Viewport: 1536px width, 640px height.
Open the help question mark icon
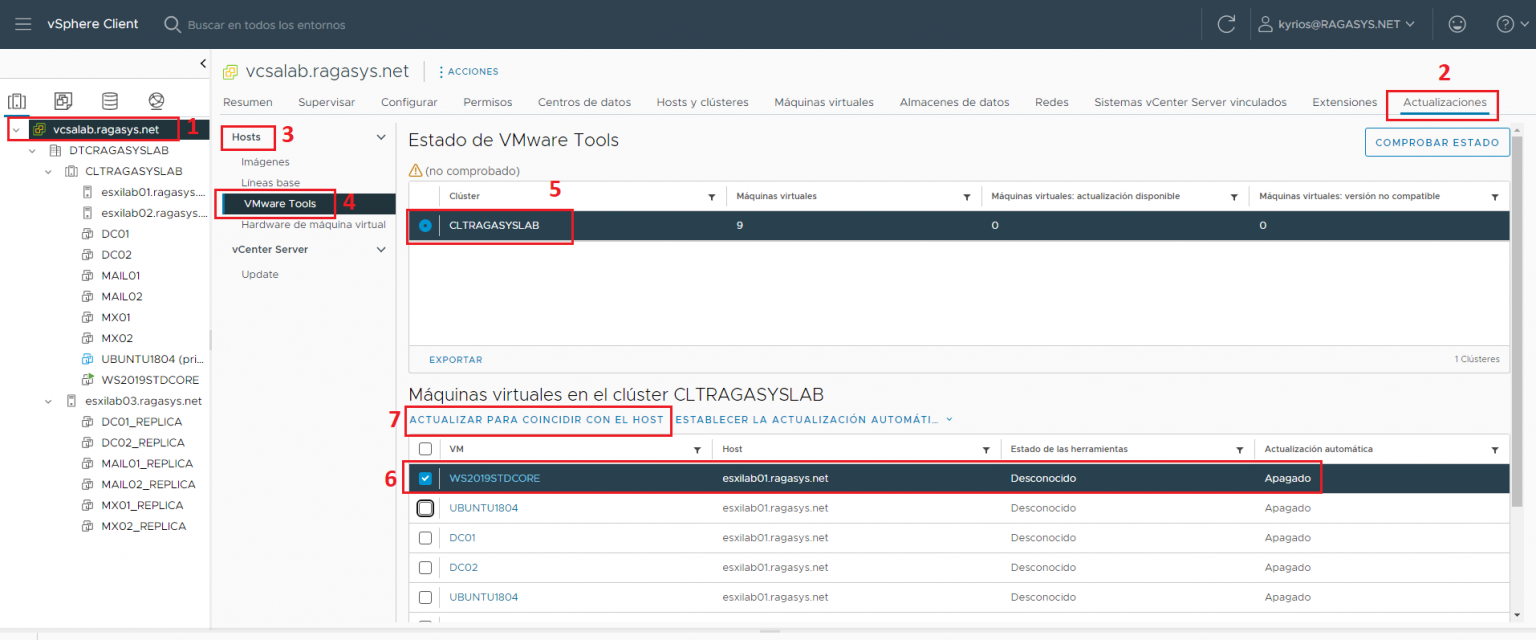1505,23
